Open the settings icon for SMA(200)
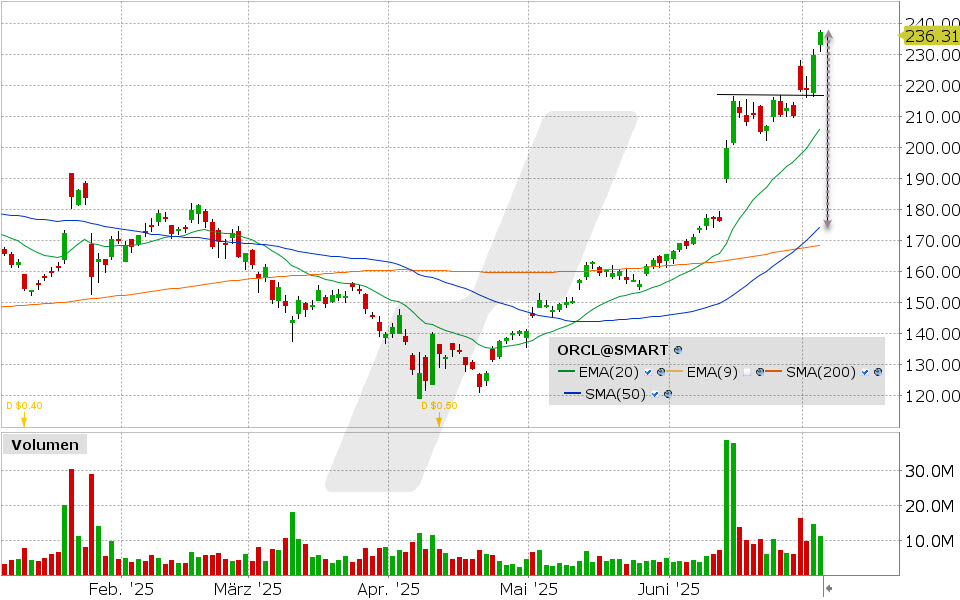Screen dimensions: 960x600 click(878, 372)
